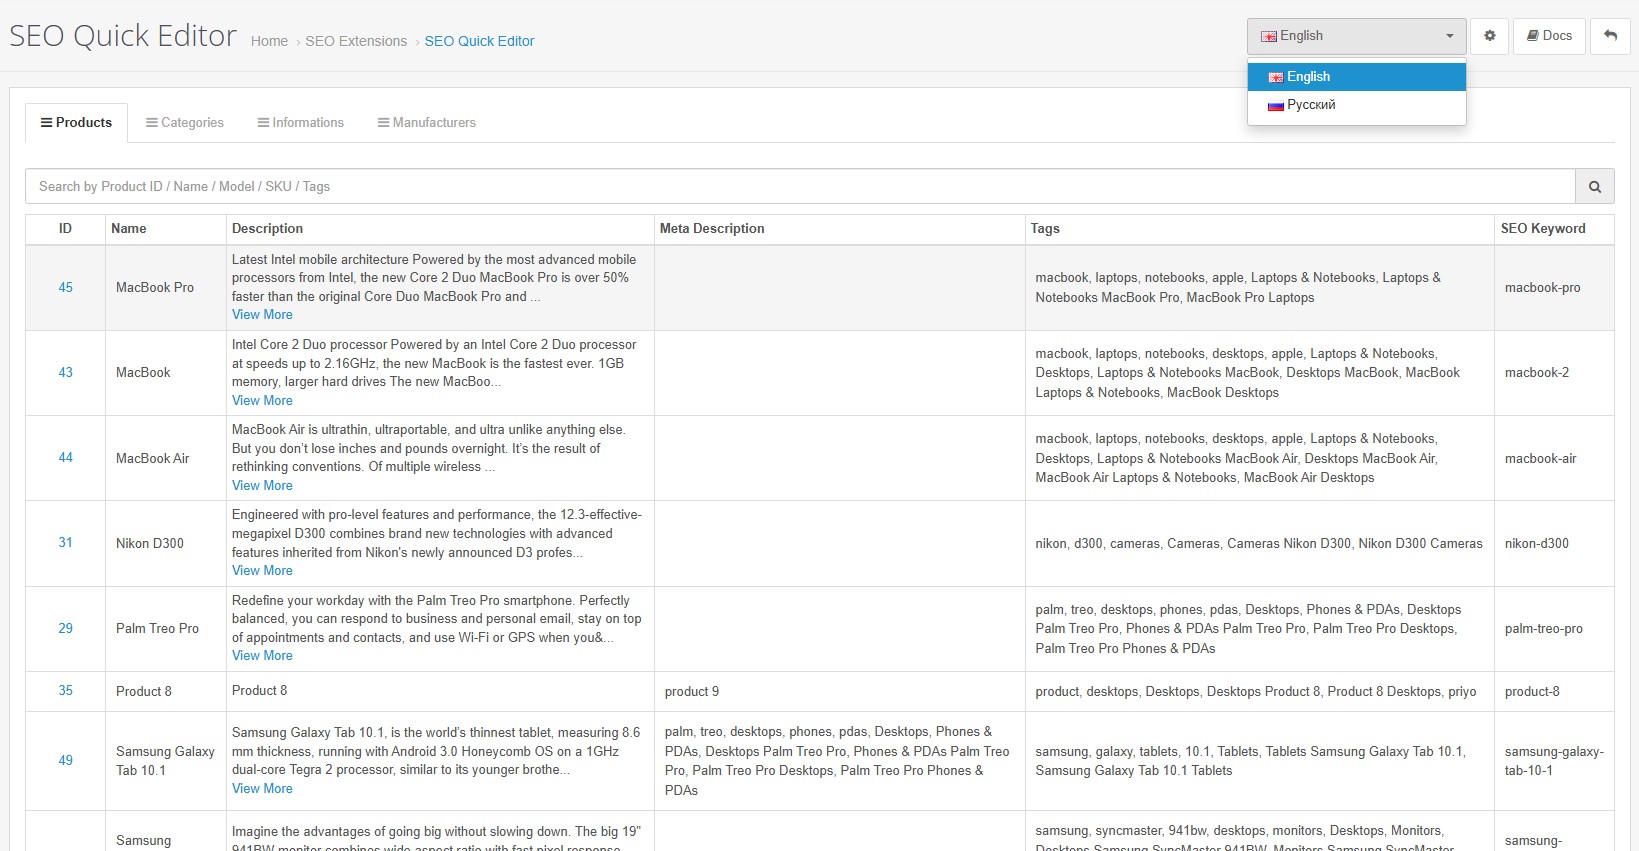Screen dimensions: 1639x851
Task: Click the MacBook Pro name cell
Action: [x=166, y=288]
